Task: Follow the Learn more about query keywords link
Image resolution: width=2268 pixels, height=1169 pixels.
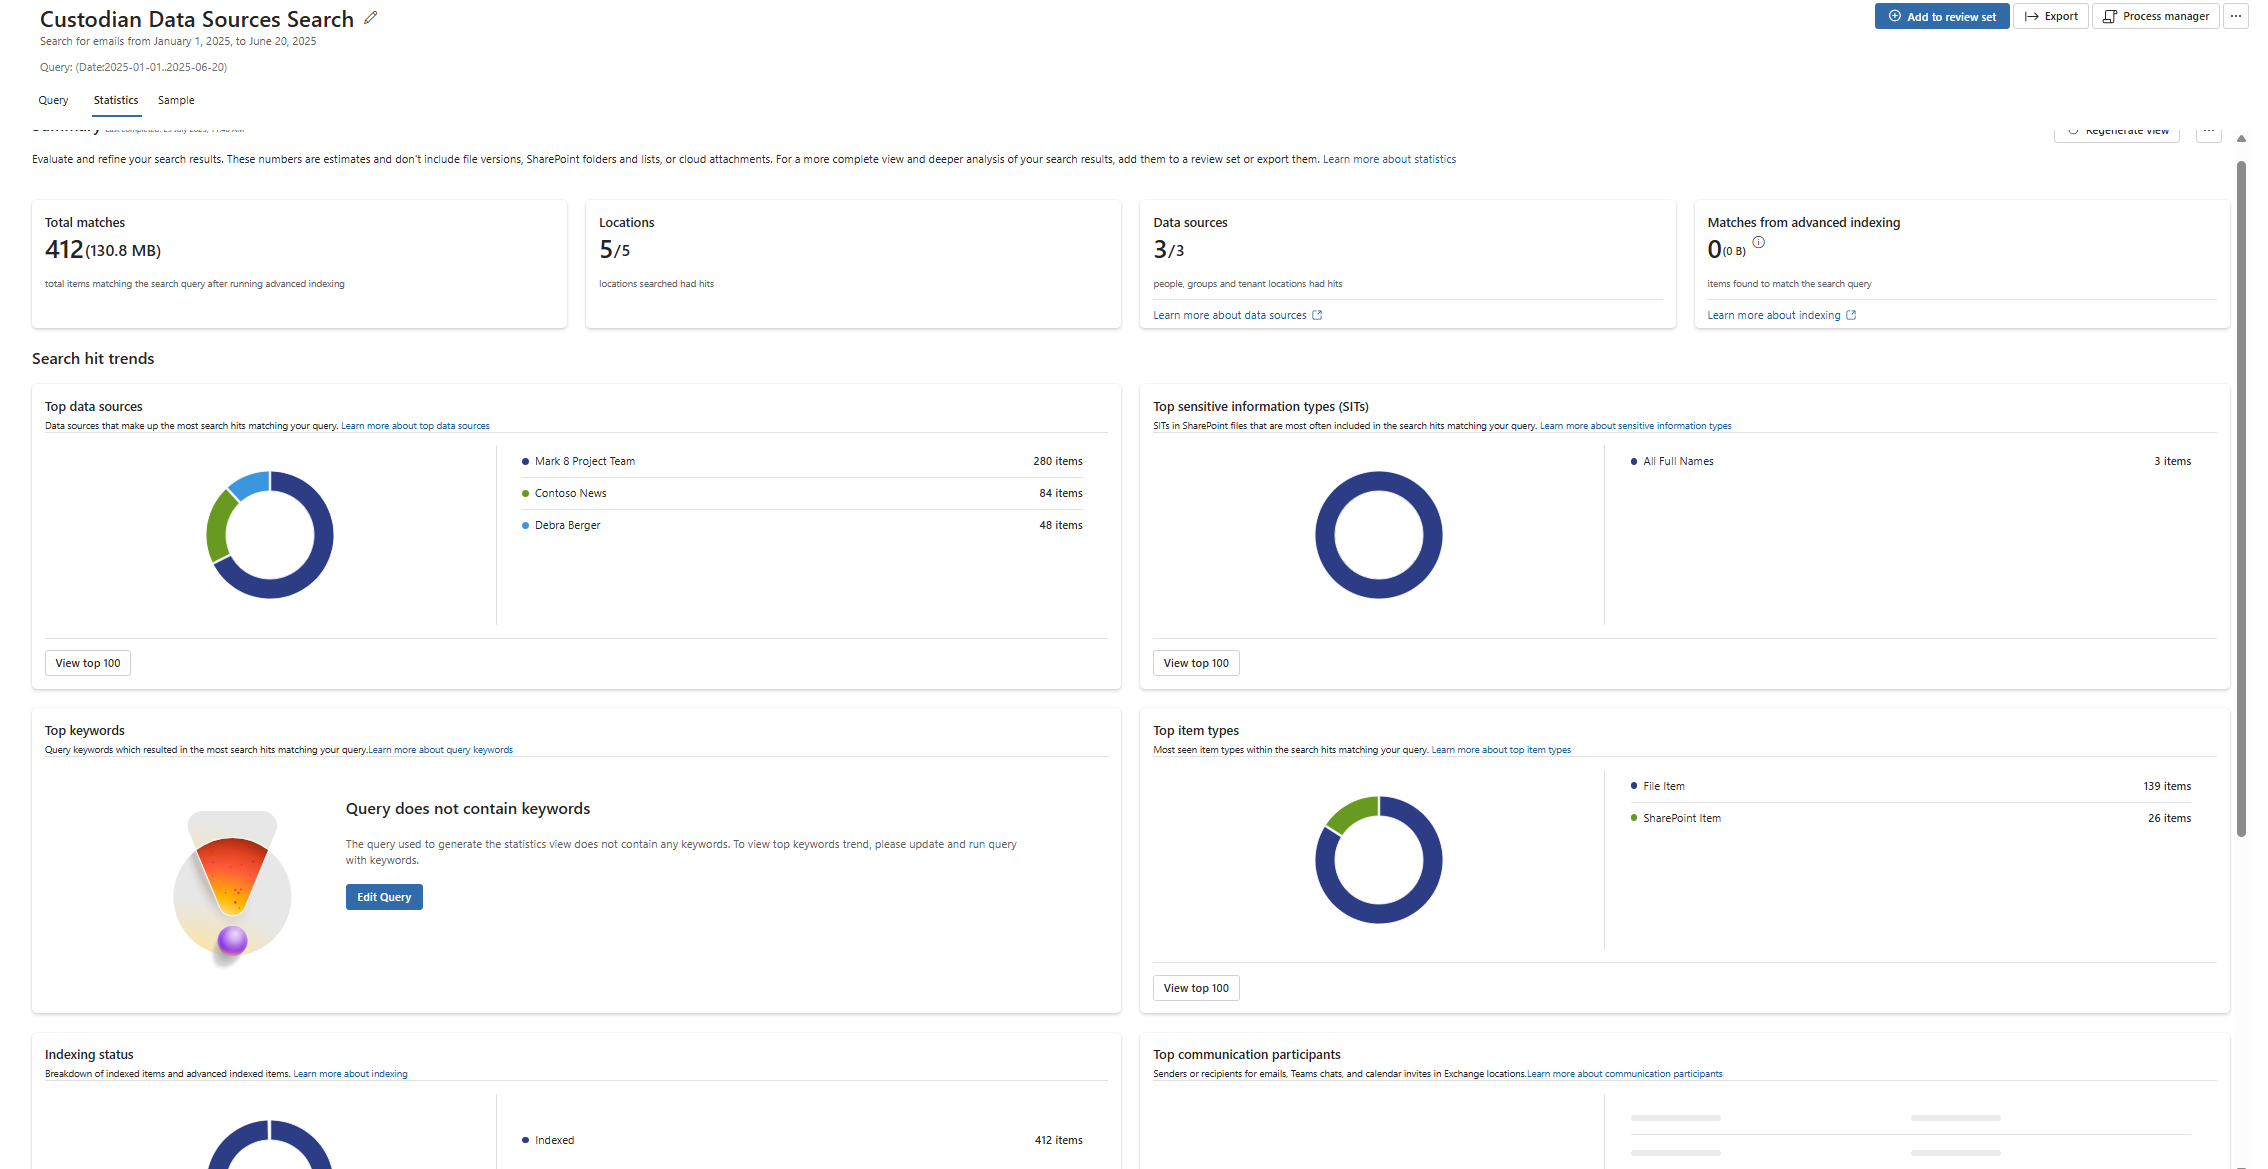Action: tap(440, 749)
